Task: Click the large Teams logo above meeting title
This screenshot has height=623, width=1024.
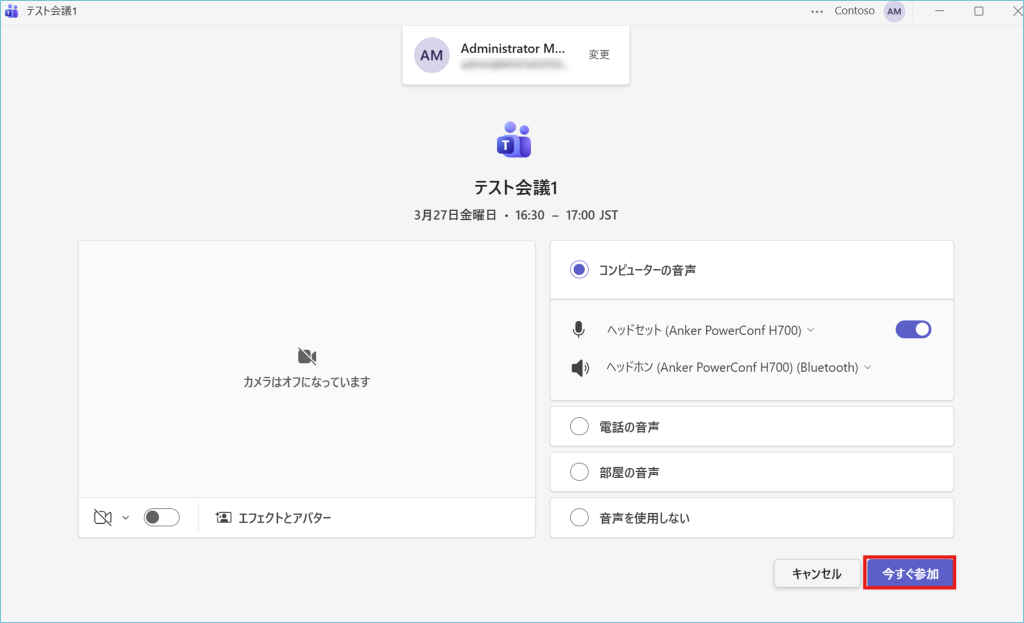Action: [514, 141]
